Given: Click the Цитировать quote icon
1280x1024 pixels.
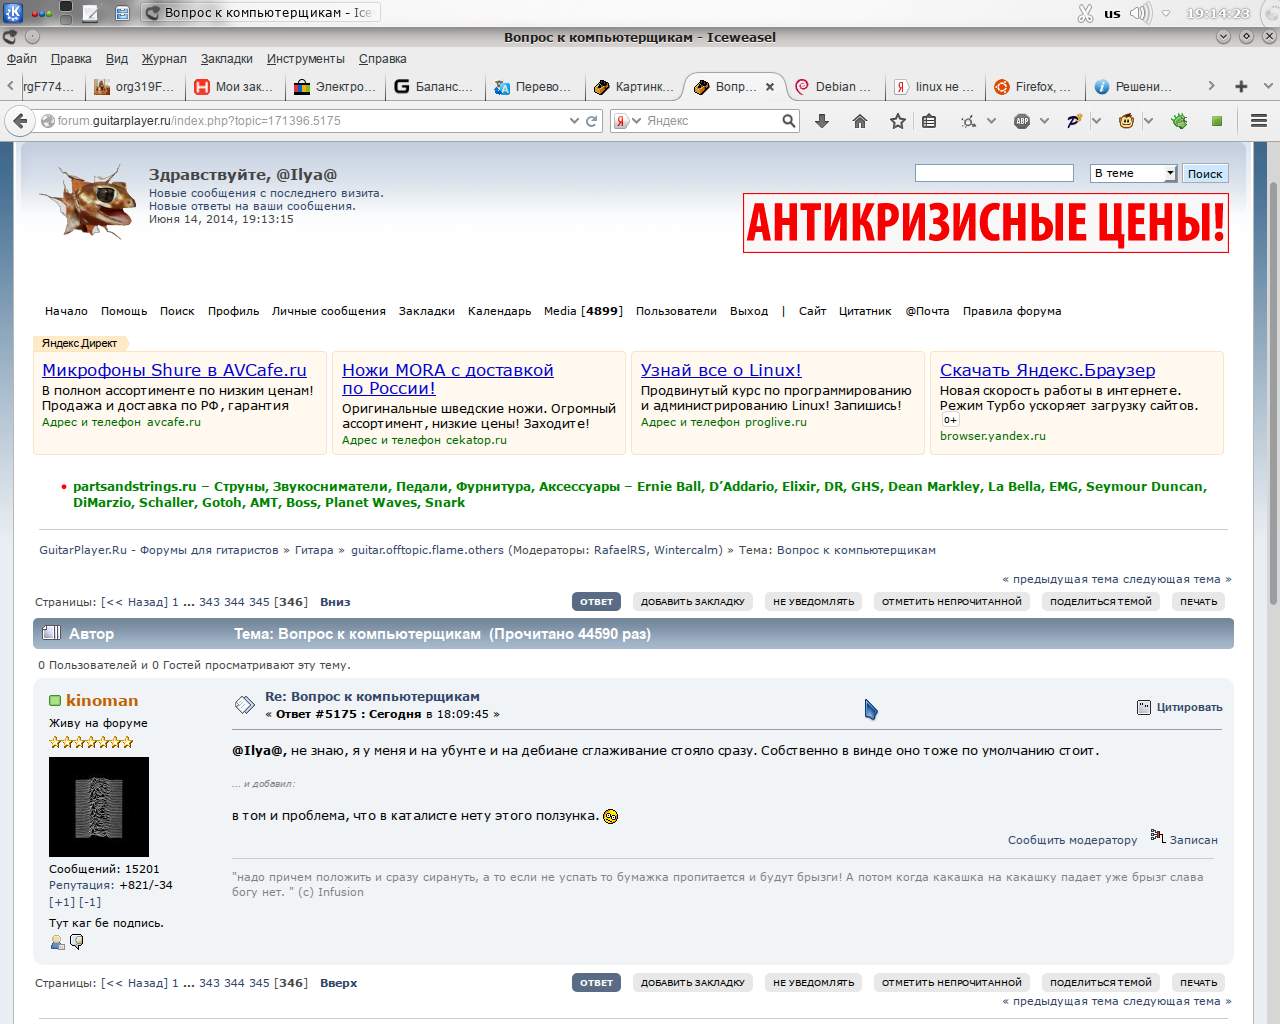Looking at the screenshot, I should click(1144, 707).
